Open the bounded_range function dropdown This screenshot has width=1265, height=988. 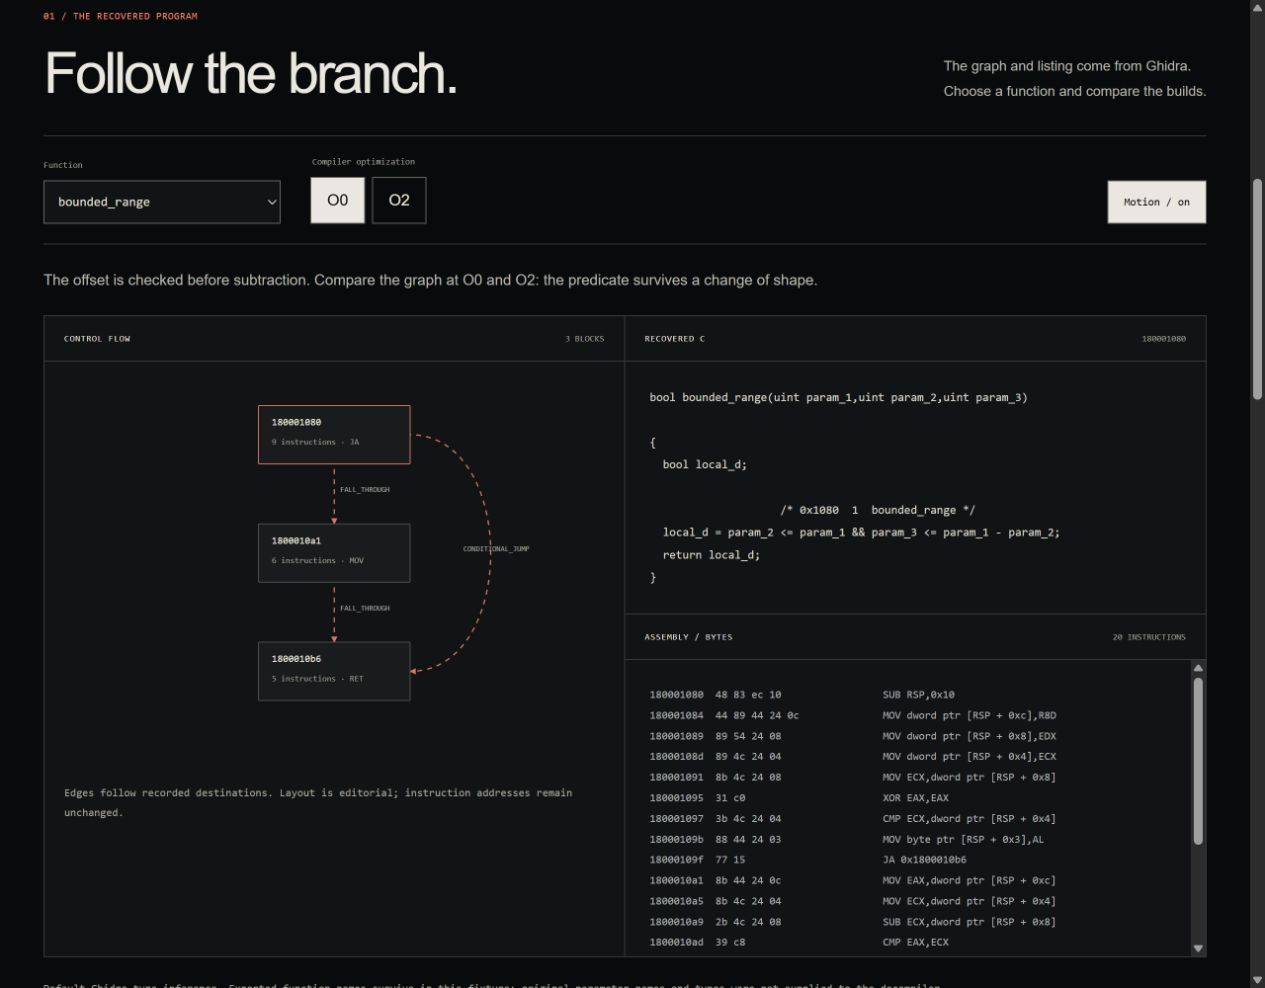click(x=162, y=202)
